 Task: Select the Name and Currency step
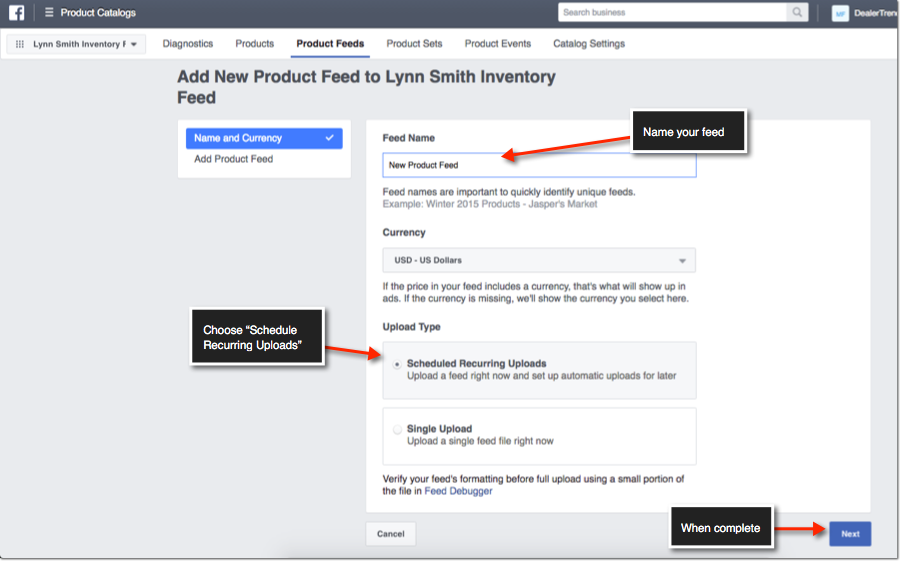264,138
